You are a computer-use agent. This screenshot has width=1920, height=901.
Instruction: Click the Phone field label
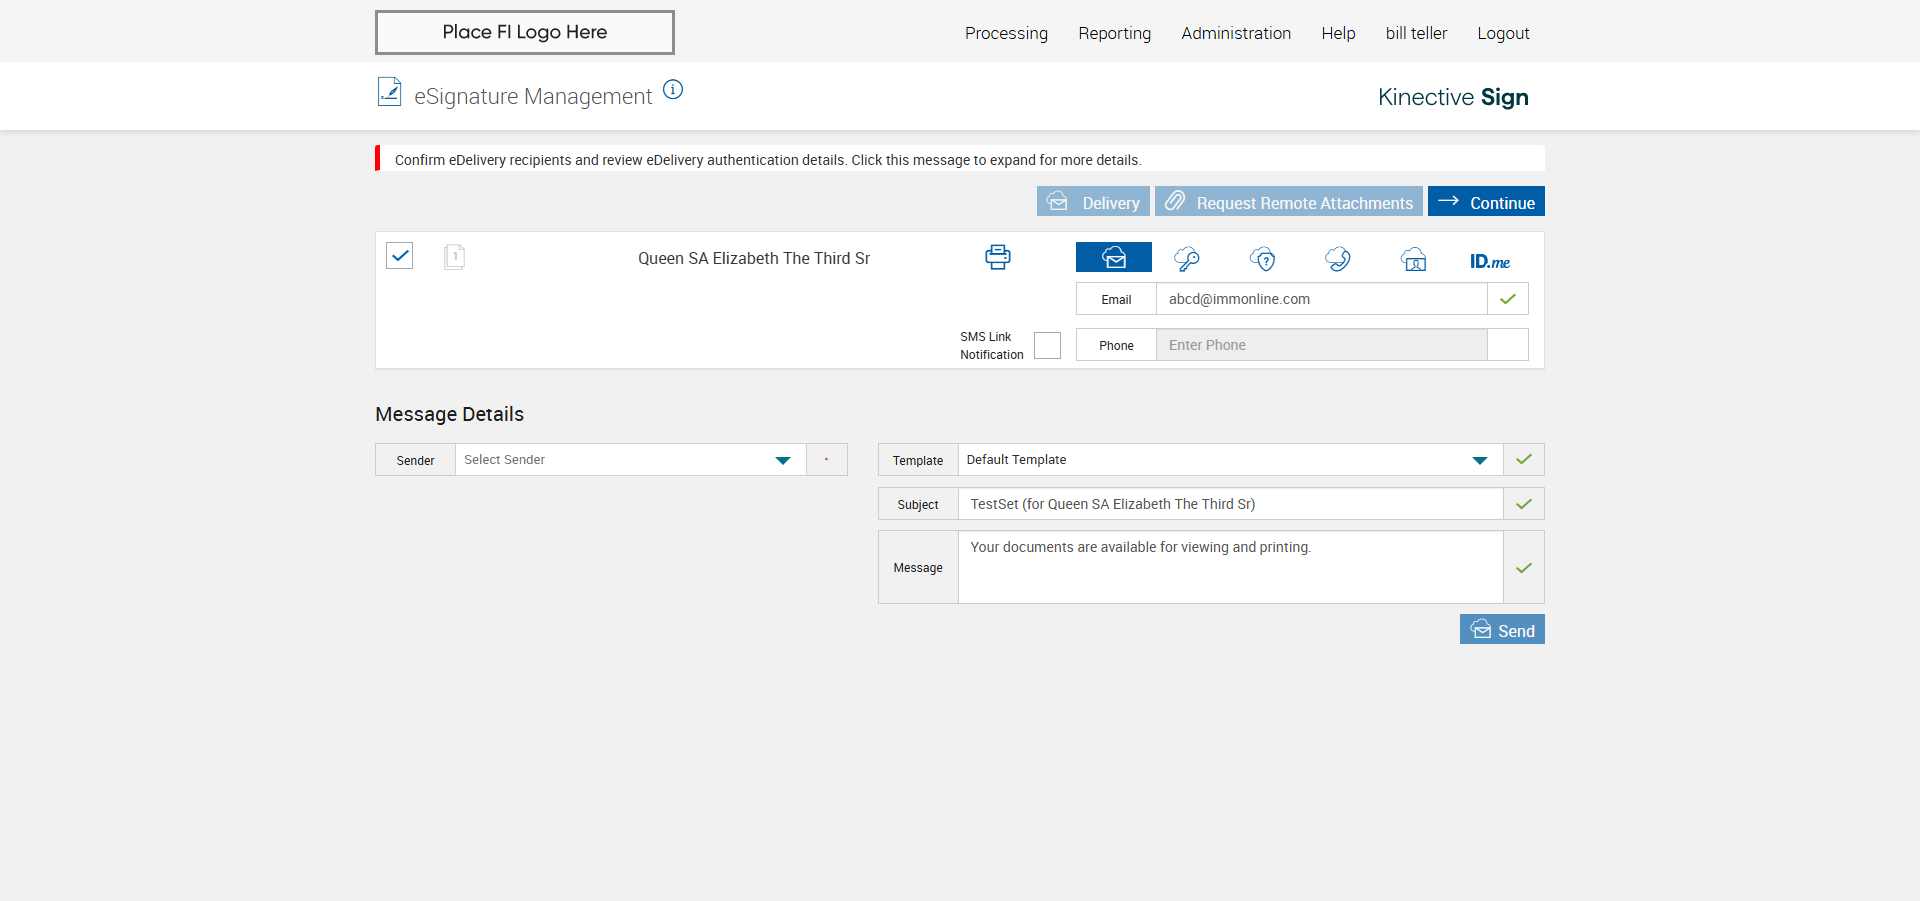tap(1116, 345)
